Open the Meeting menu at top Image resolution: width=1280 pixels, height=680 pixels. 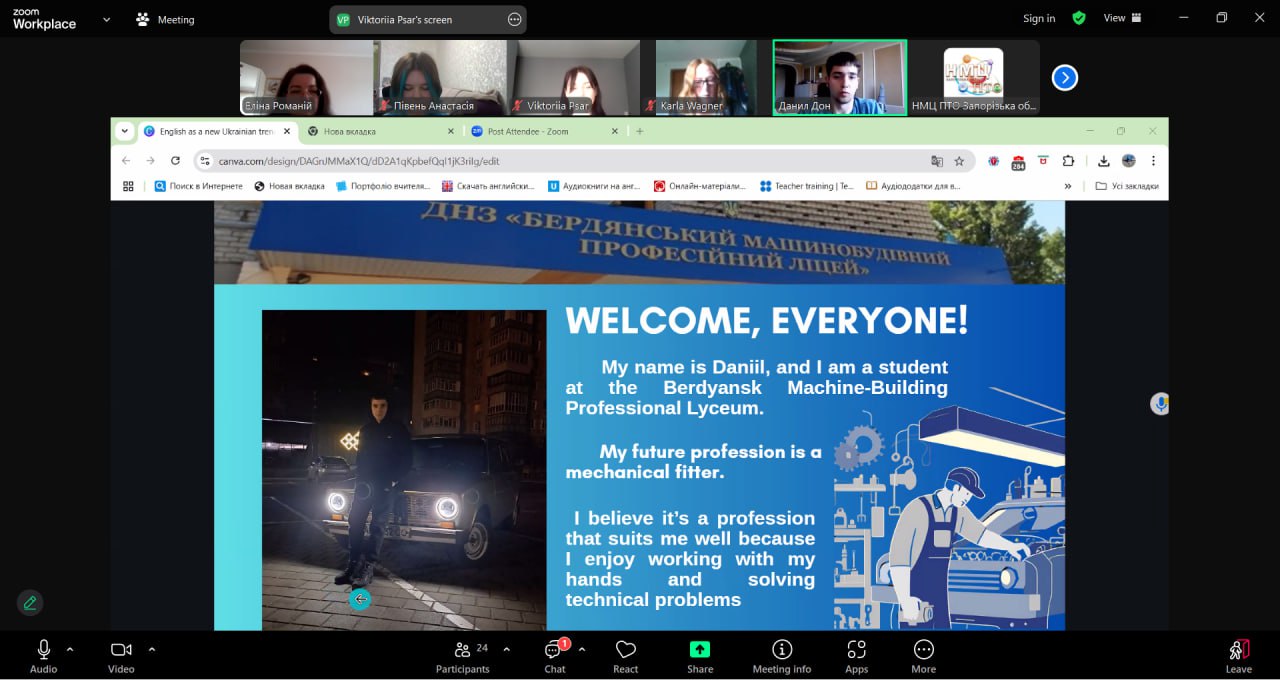coord(165,19)
